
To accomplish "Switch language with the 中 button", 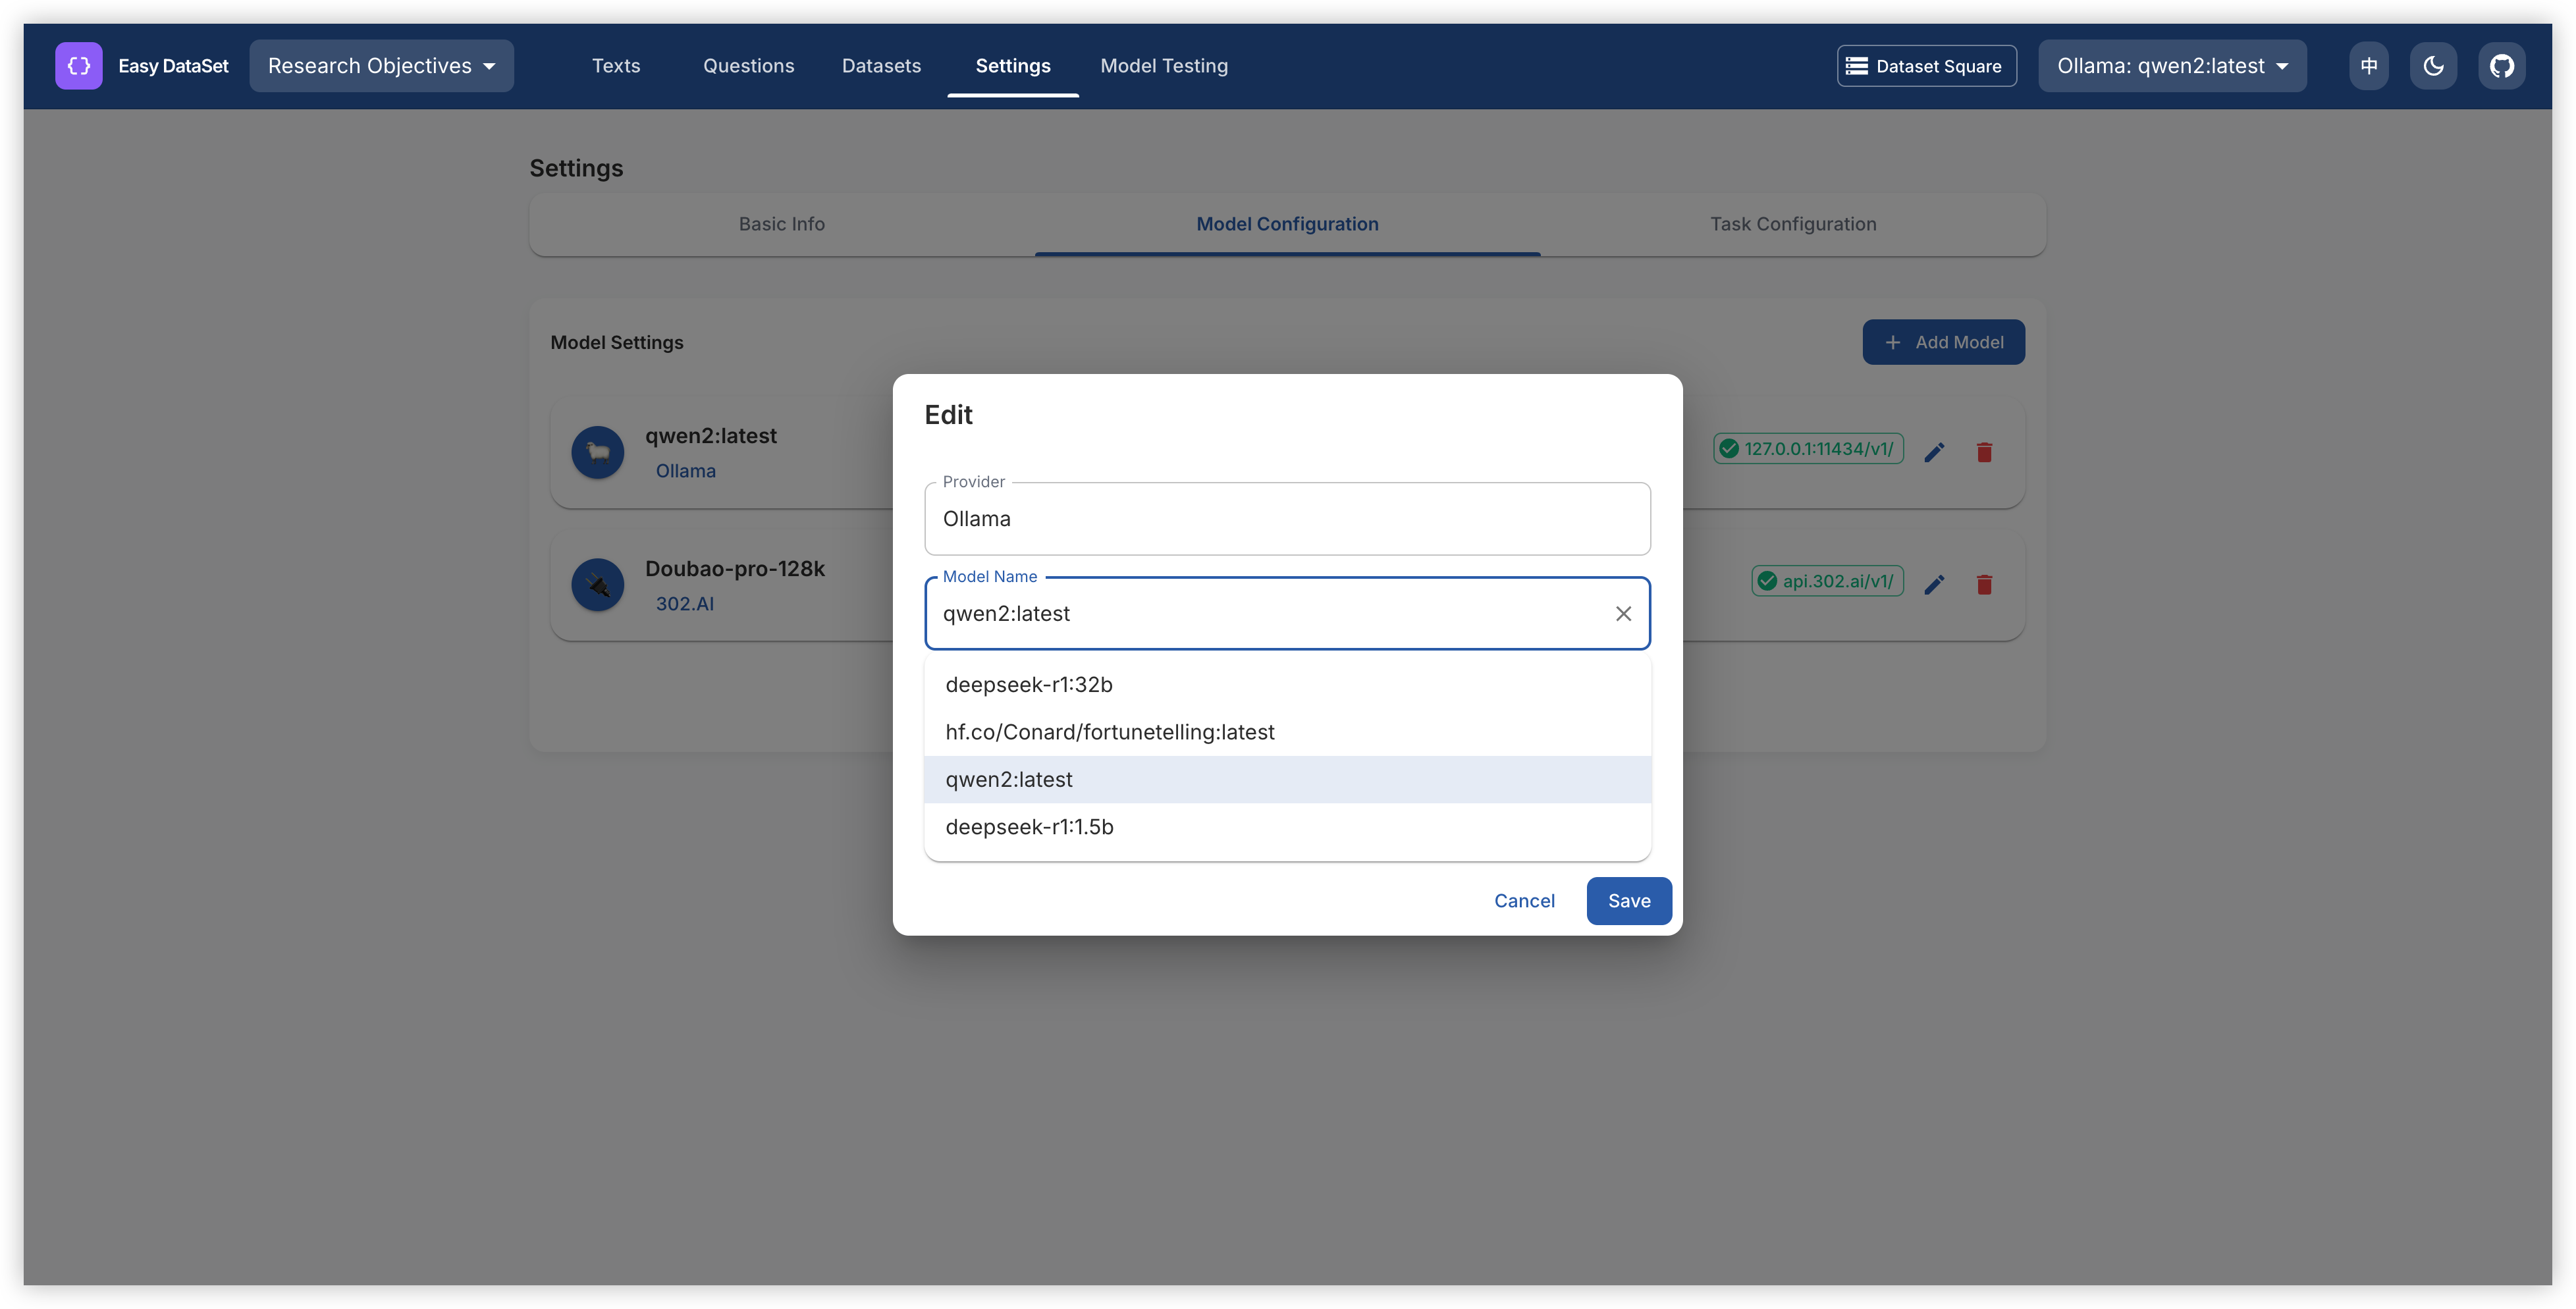I will 2368,66.
